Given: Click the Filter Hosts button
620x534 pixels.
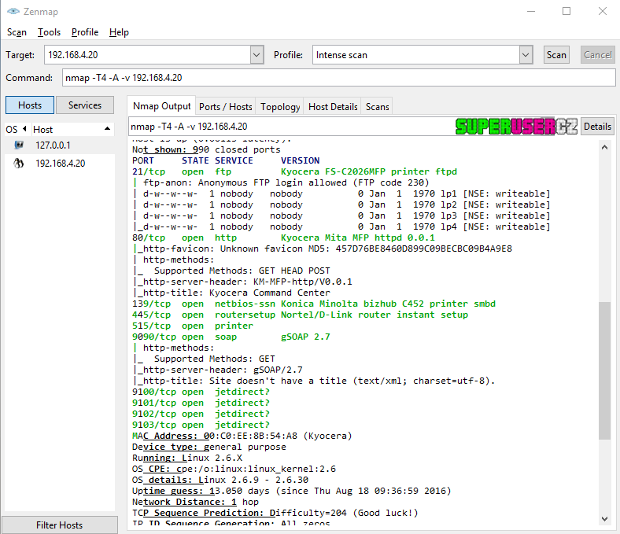Looking at the screenshot, I should (59, 525).
